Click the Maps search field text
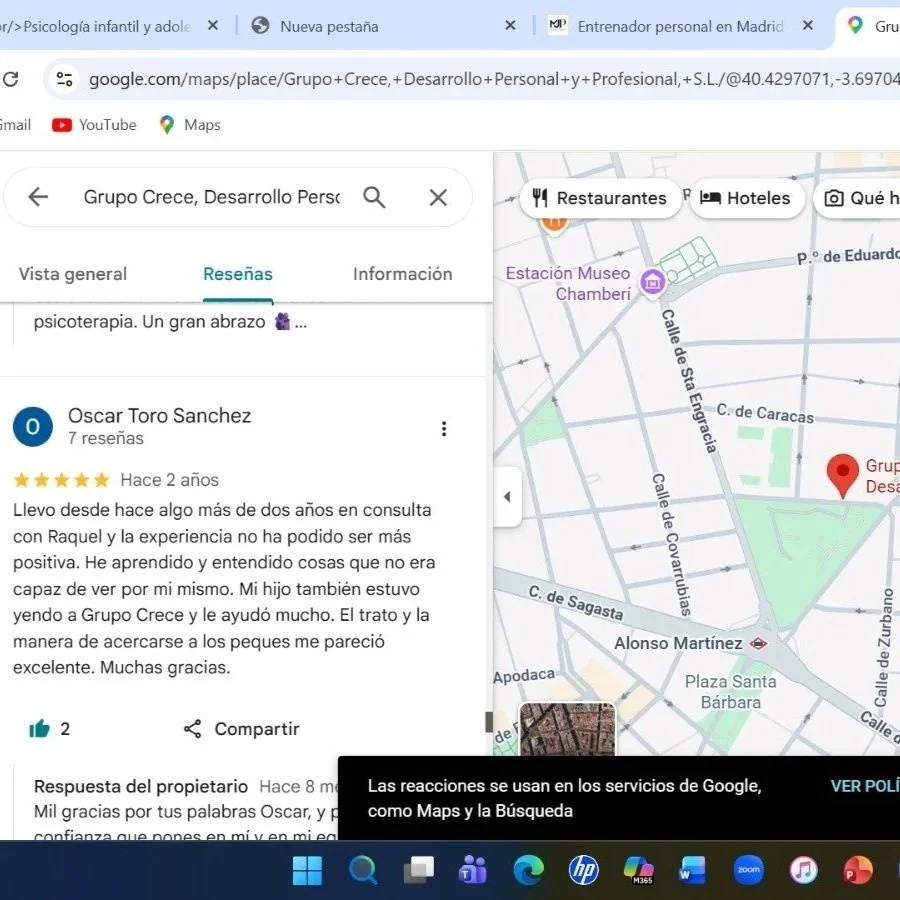The image size is (900, 900). pyautogui.click(x=211, y=197)
